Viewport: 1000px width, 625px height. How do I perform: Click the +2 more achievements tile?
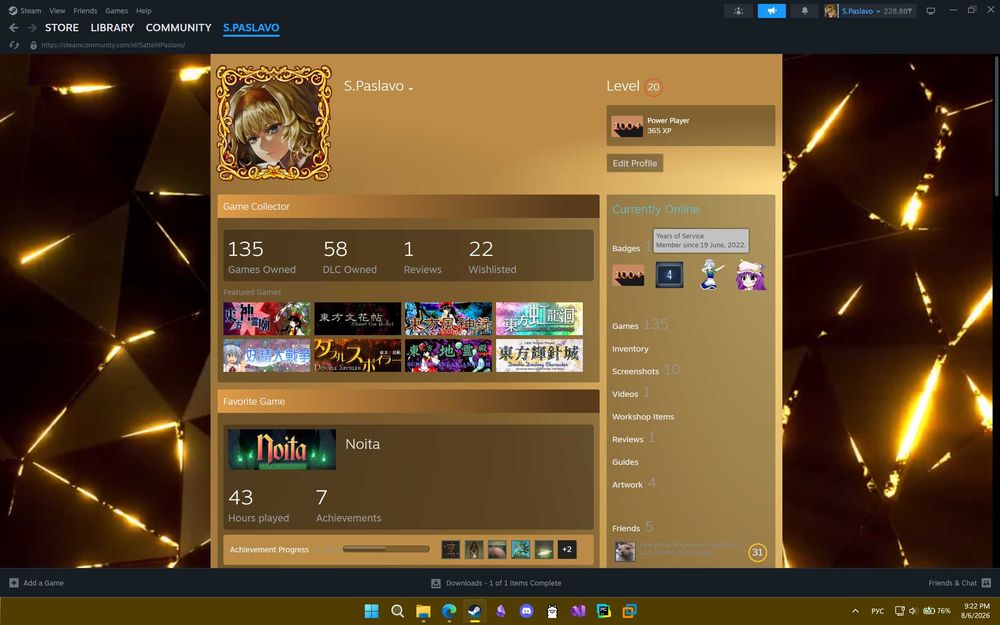tap(567, 549)
